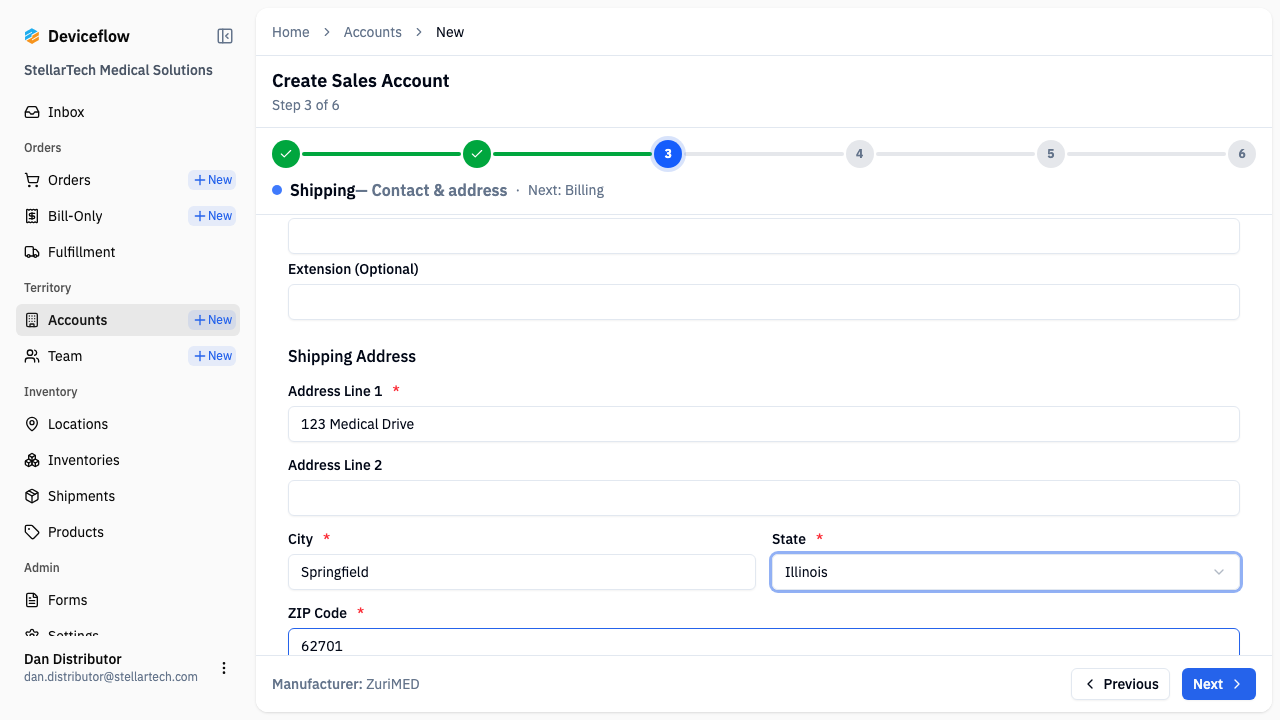1280x720 pixels.
Task: Open Dan Distributor's options menu
Action: [224, 668]
